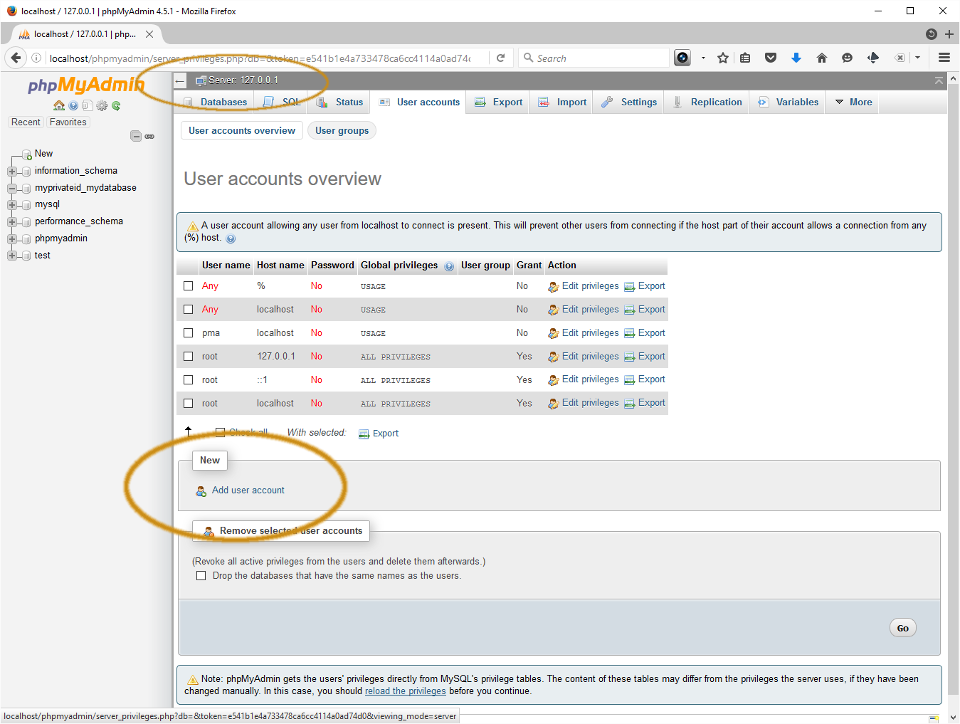Click Add user account link

(248, 490)
